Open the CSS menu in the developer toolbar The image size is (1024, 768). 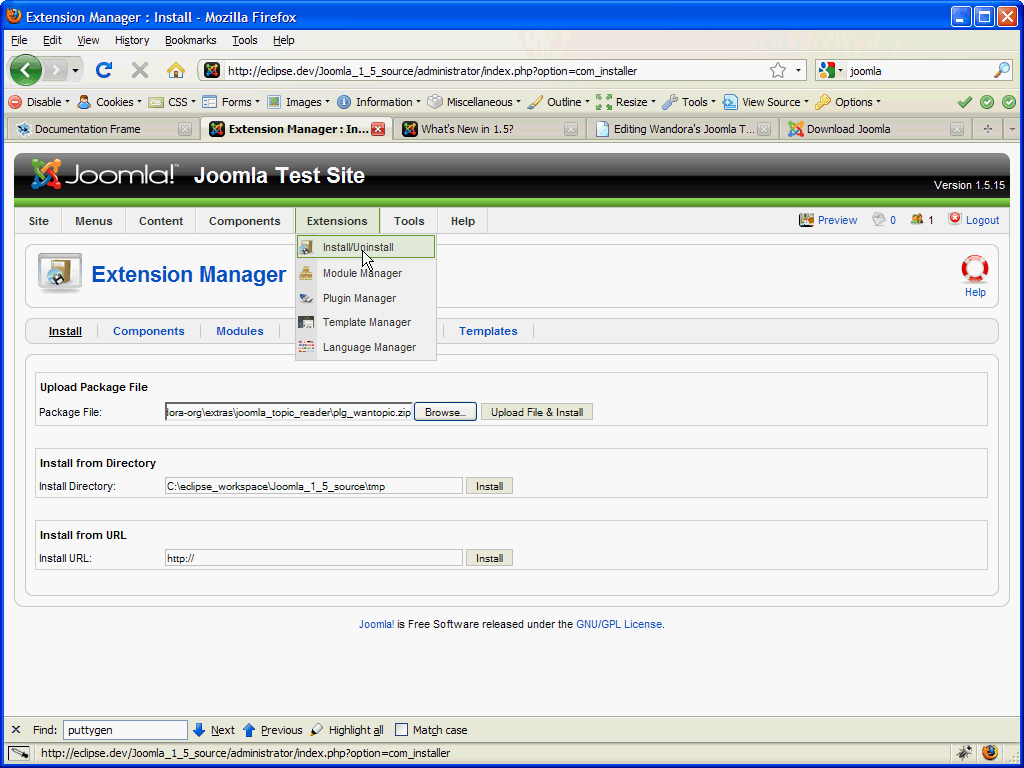(x=176, y=101)
